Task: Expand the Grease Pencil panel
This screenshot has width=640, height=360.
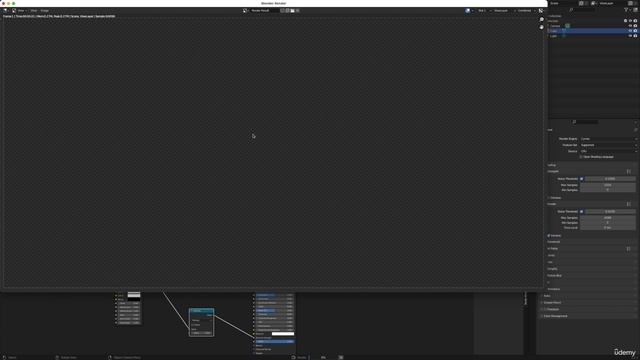Action: tap(552, 302)
